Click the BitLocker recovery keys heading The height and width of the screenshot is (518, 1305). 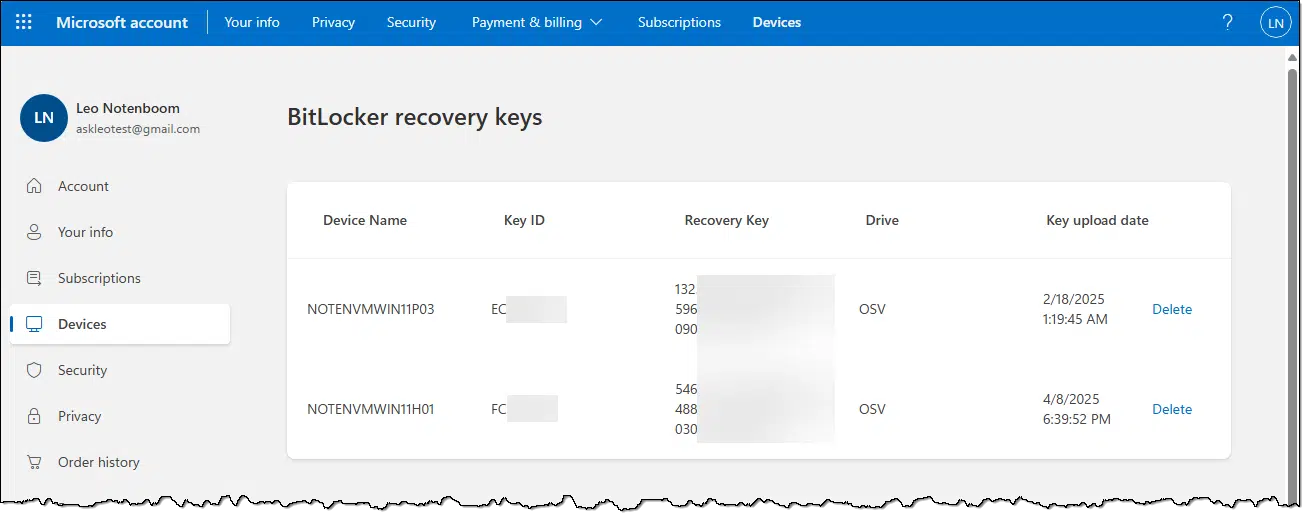(x=415, y=117)
